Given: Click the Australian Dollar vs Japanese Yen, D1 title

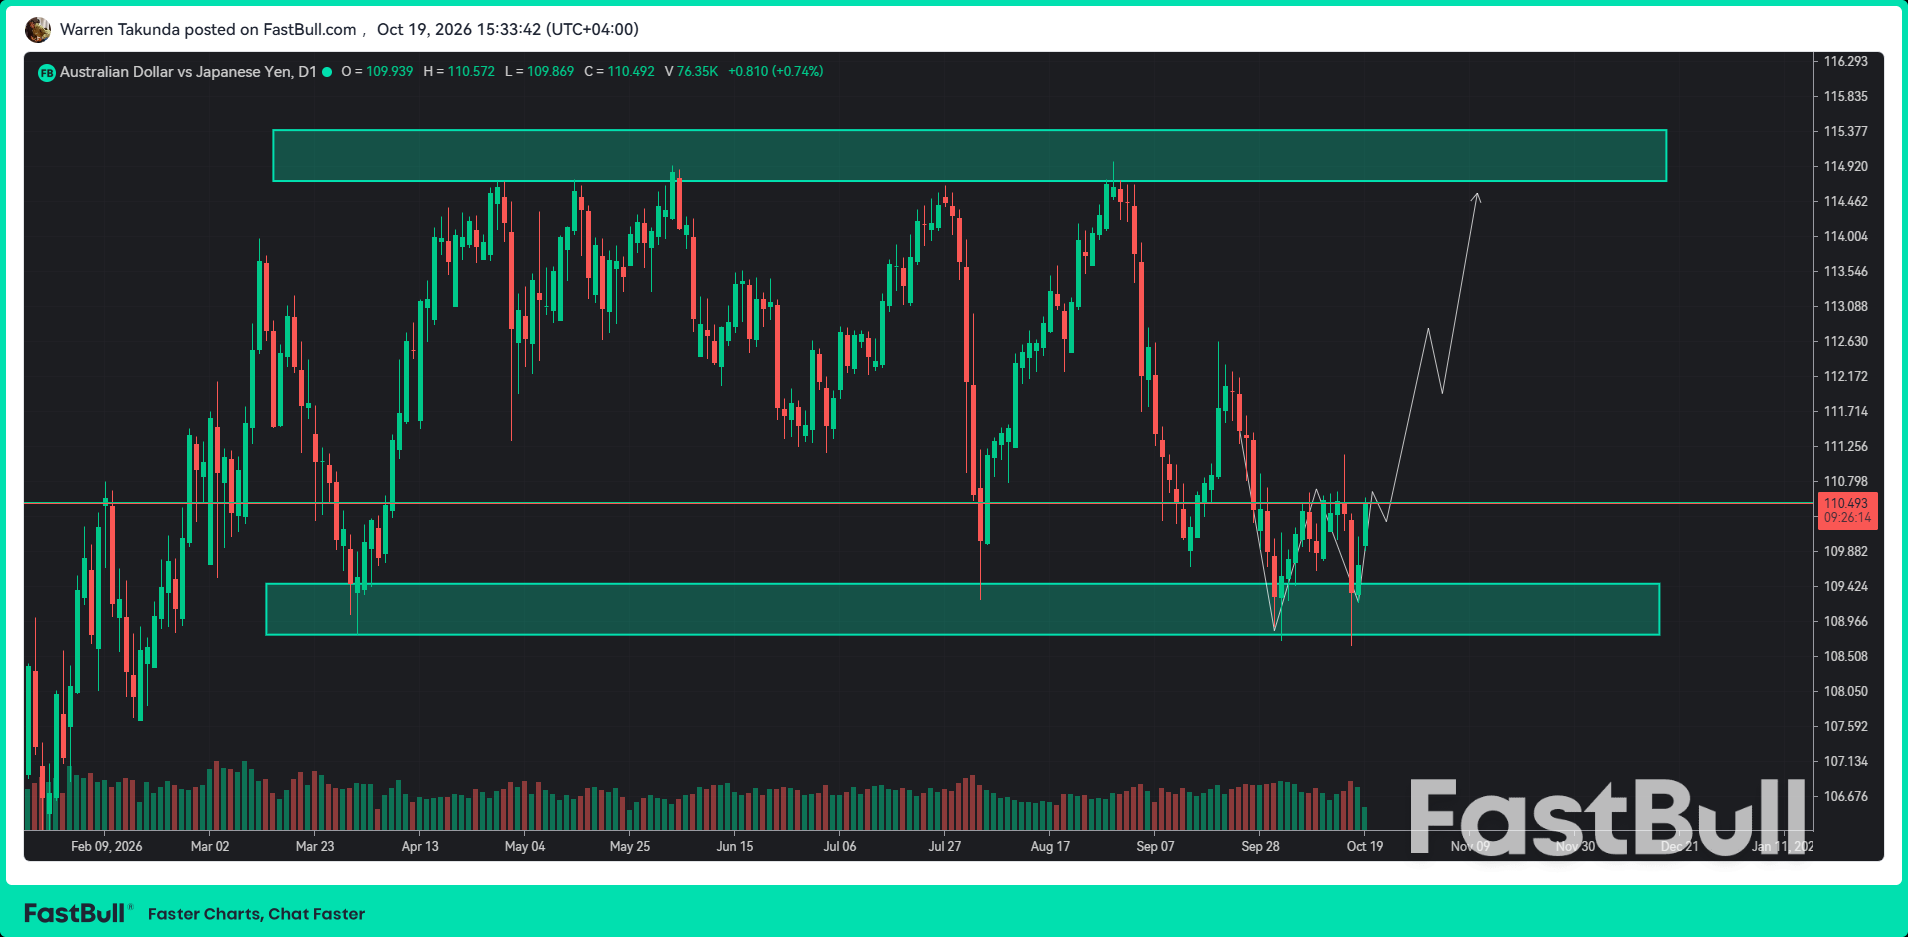Looking at the screenshot, I should 188,72.
